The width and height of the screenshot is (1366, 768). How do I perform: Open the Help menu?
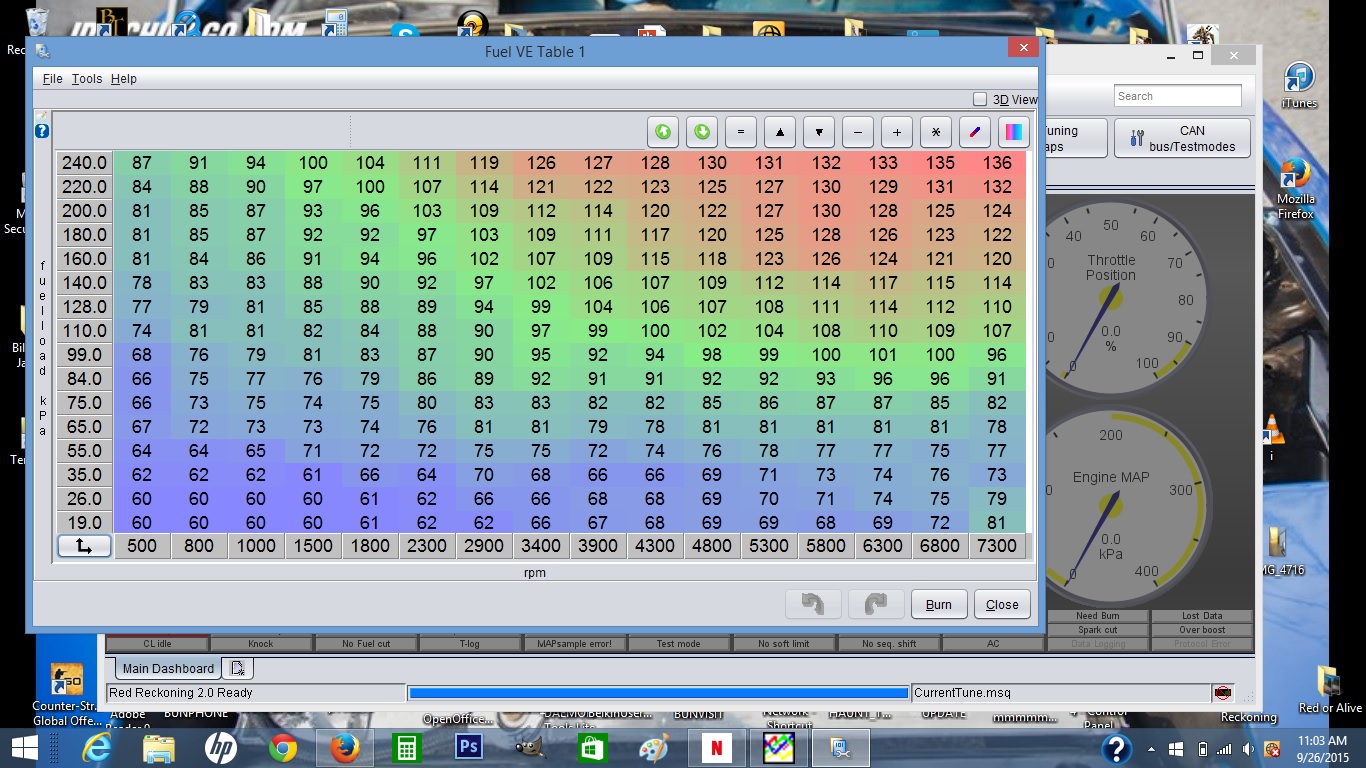coord(124,79)
